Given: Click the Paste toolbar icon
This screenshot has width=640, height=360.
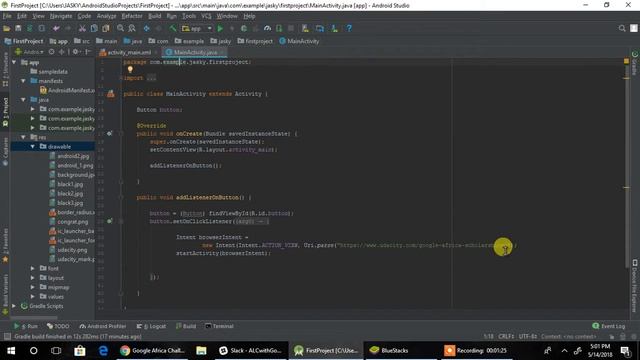Looking at the screenshot, I should pyautogui.click(x=106, y=29).
